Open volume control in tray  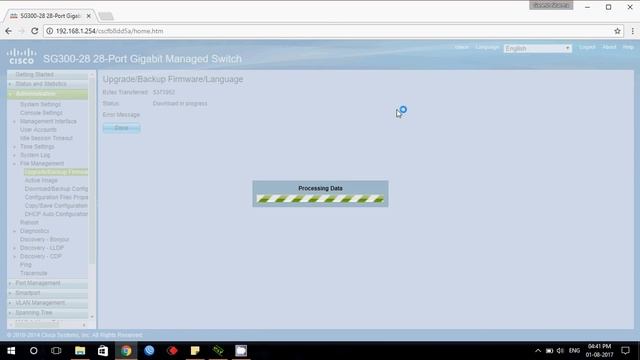coord(560,351)
